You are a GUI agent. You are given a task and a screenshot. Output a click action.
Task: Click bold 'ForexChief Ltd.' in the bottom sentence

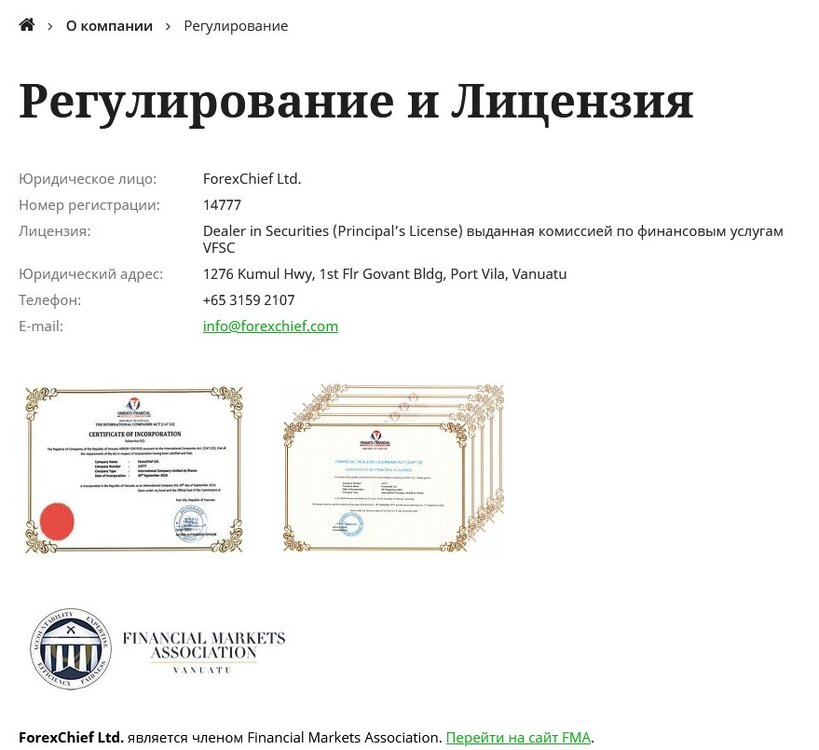[71, 737]
